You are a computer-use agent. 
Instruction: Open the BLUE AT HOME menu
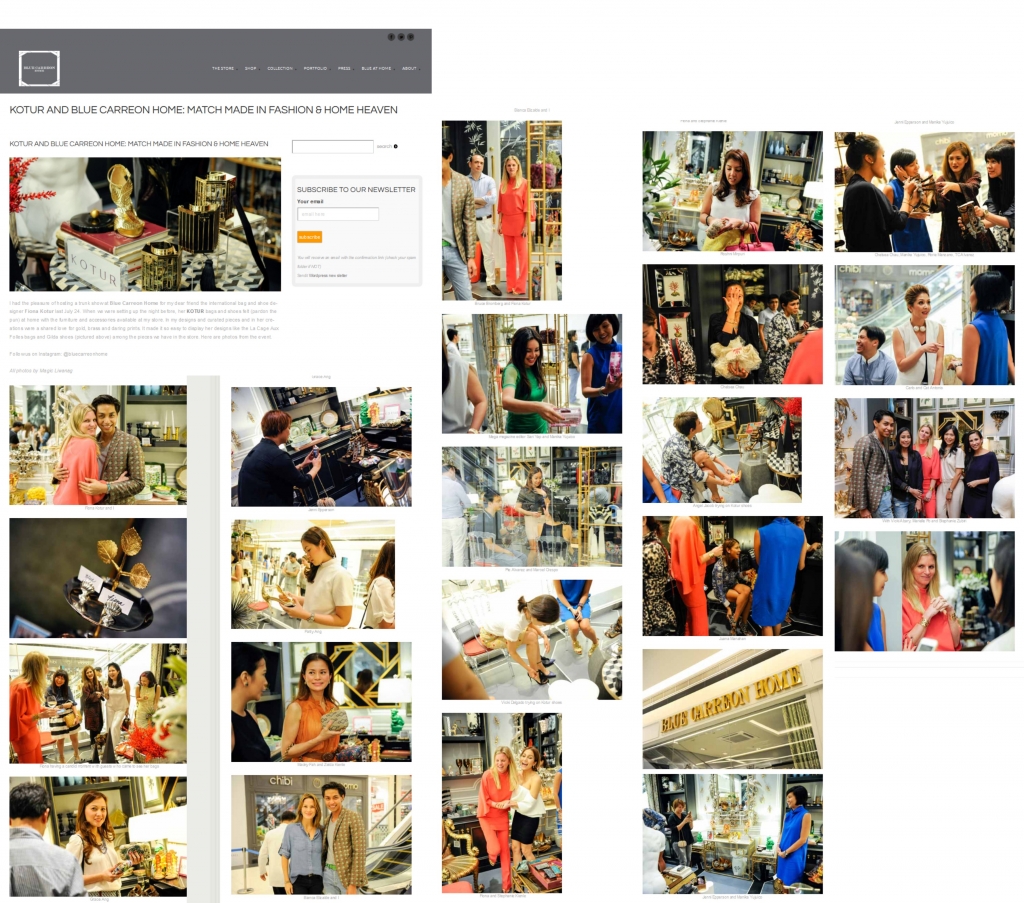pyautogui.click(x=376, y=68)
